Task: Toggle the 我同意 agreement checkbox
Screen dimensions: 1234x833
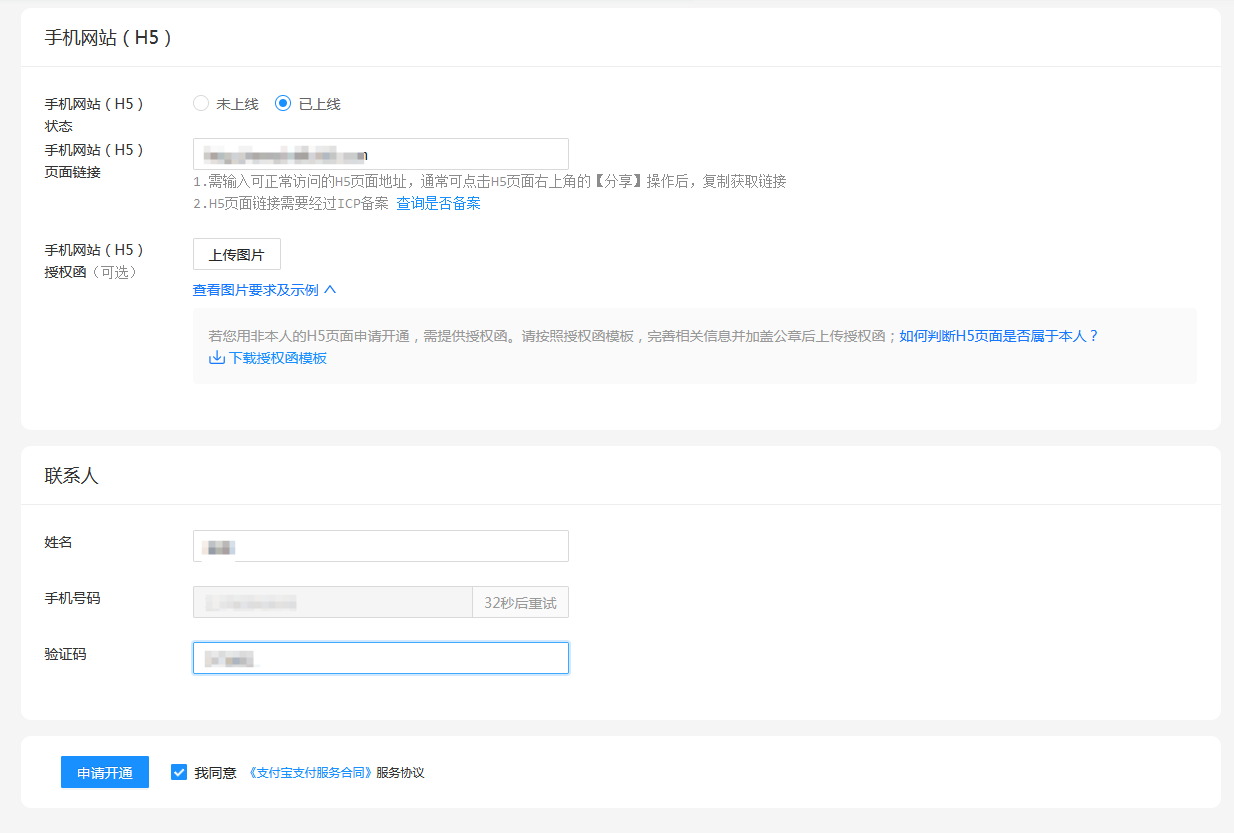Action: tap(179, 772)
